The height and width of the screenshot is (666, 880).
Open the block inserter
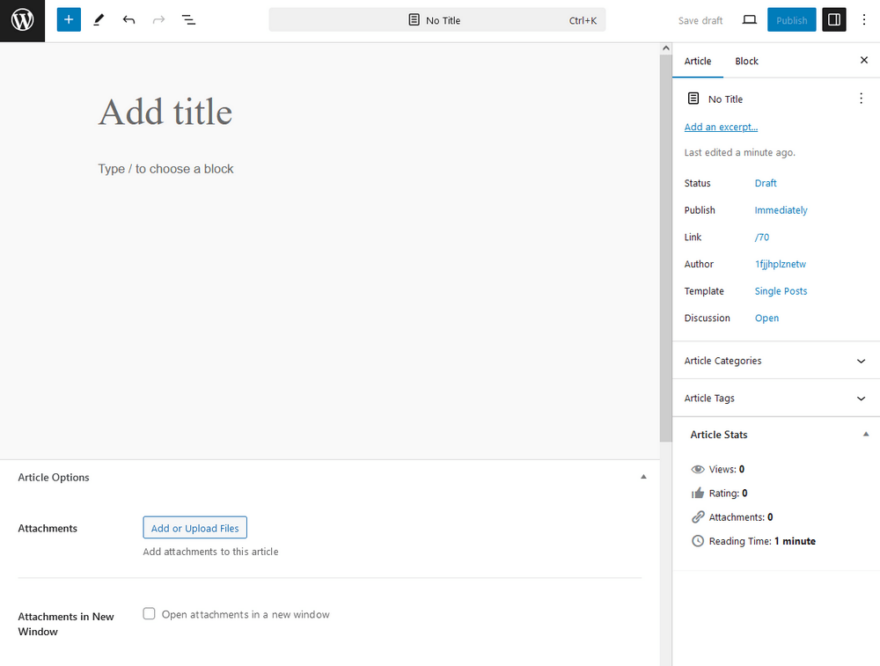coord(68,19)
